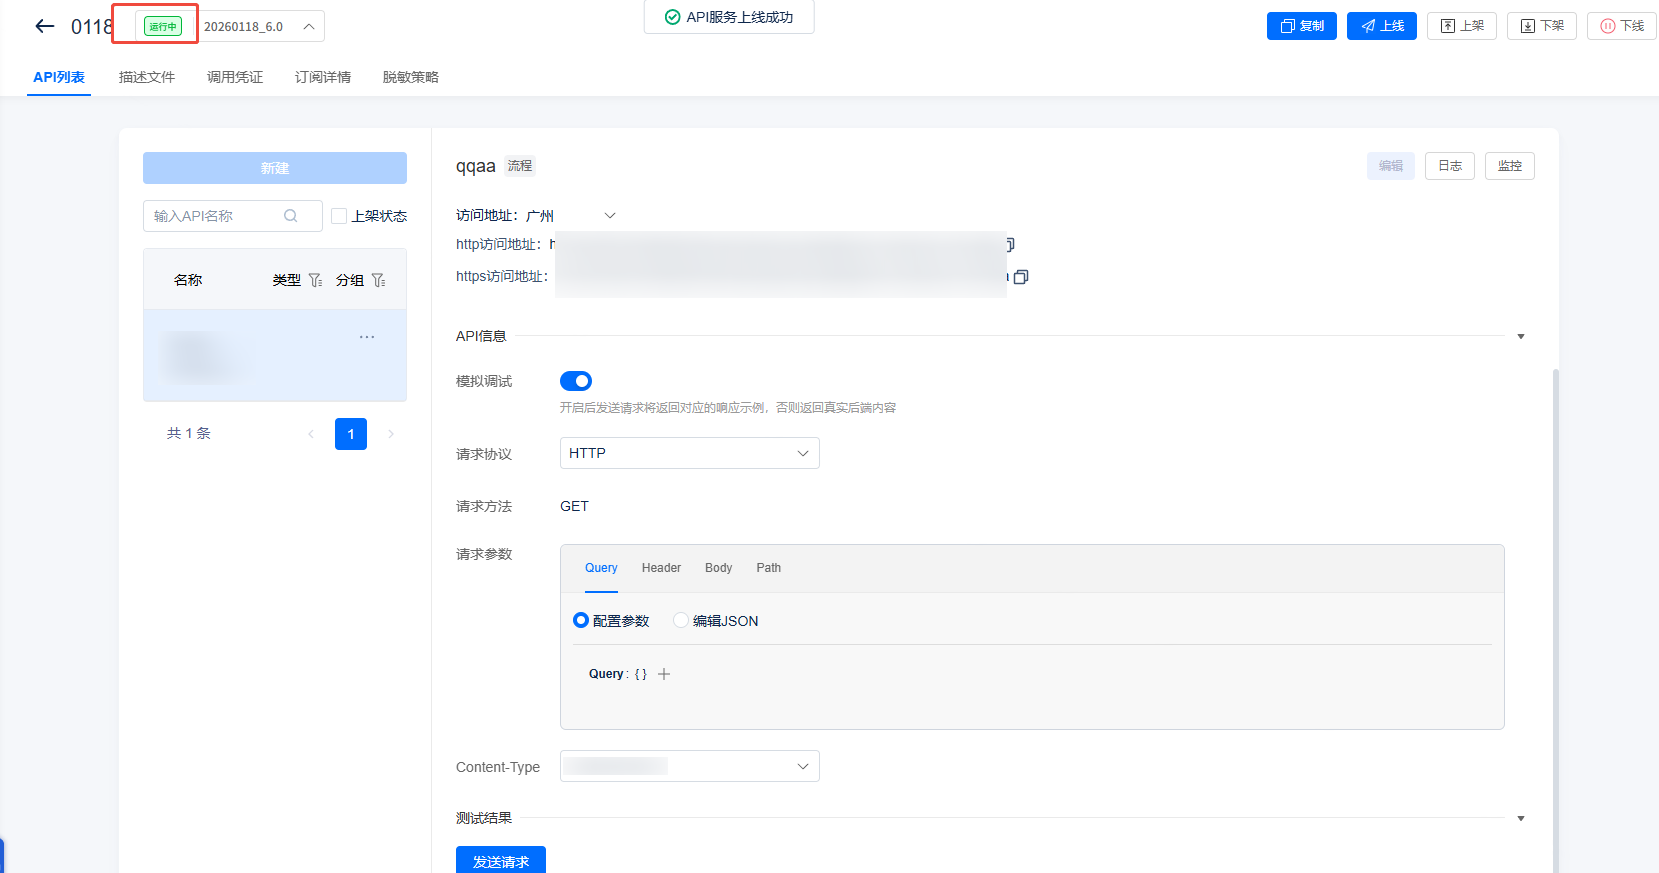Click the 流程 tag beside qqaa
The width and height of the screenshot is (1659, 873).
tap(520, 166)
